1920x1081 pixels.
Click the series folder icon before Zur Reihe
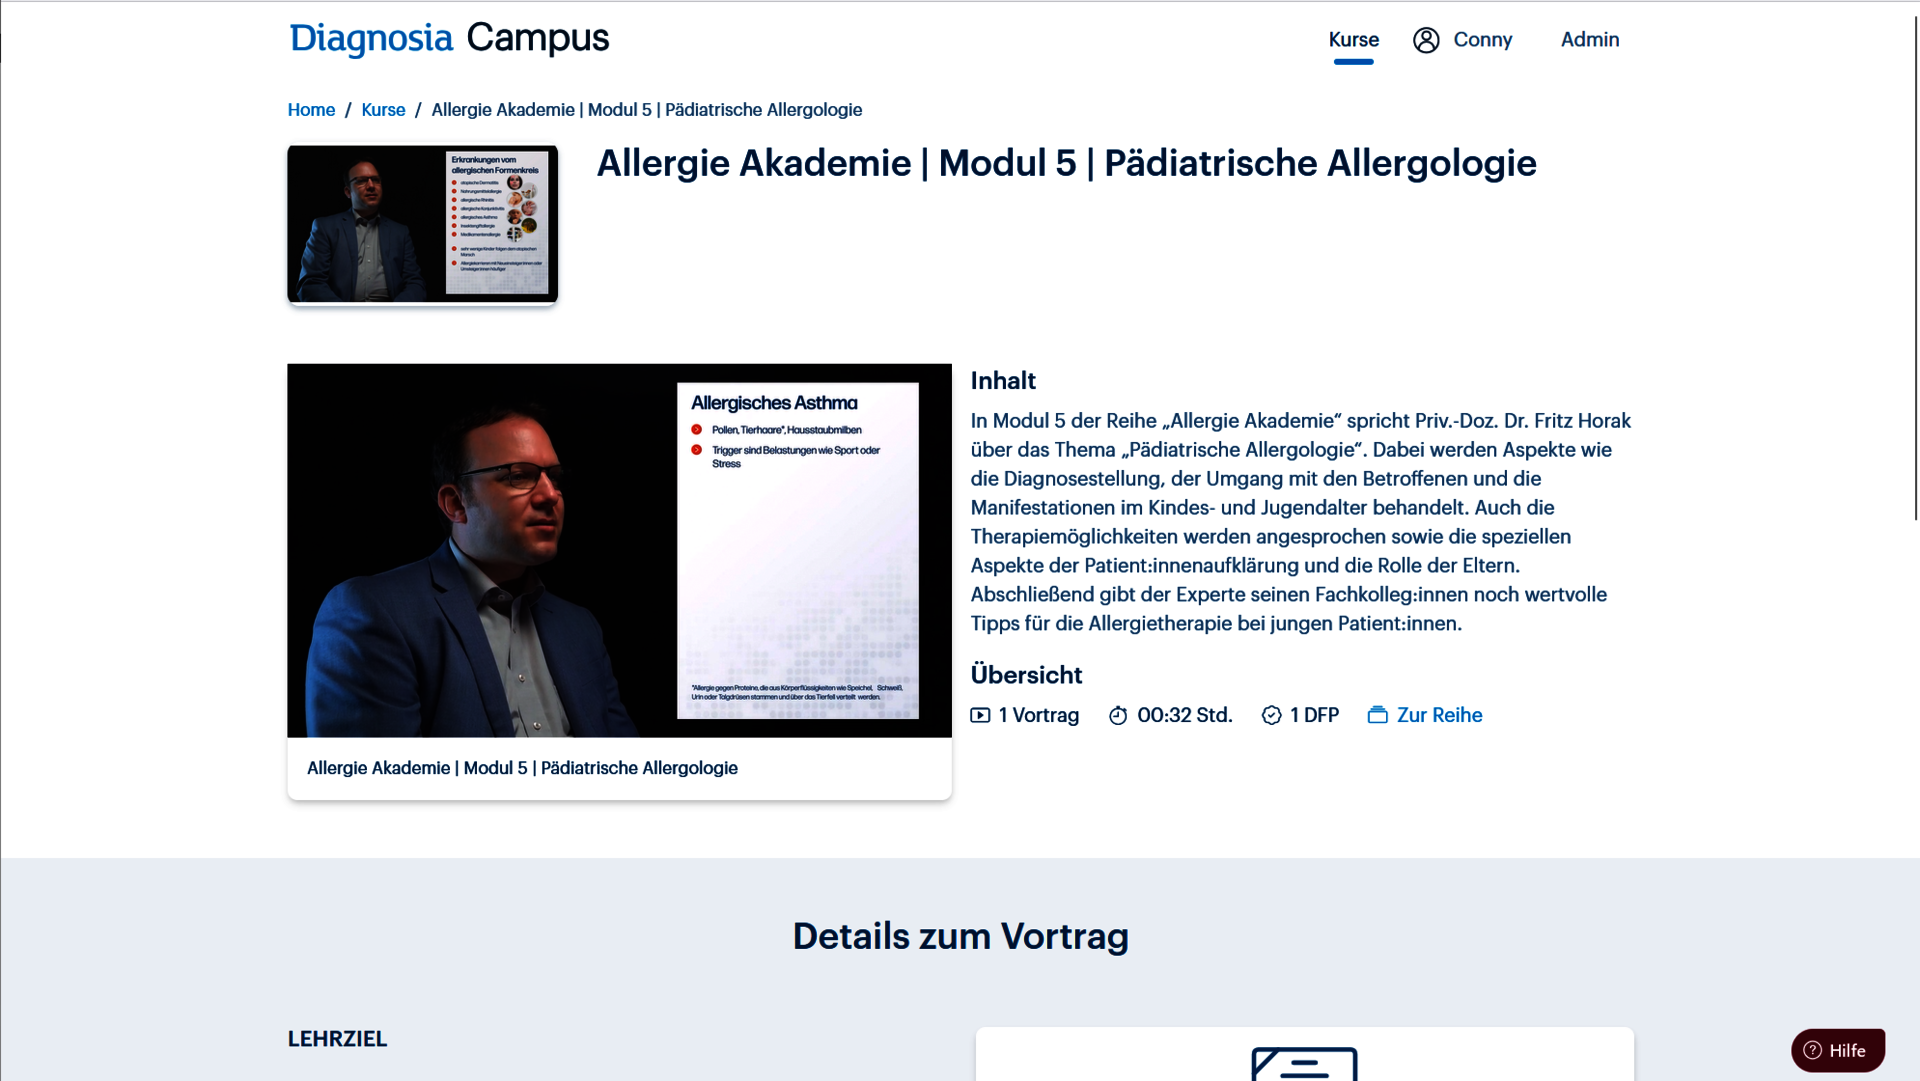1377,715
